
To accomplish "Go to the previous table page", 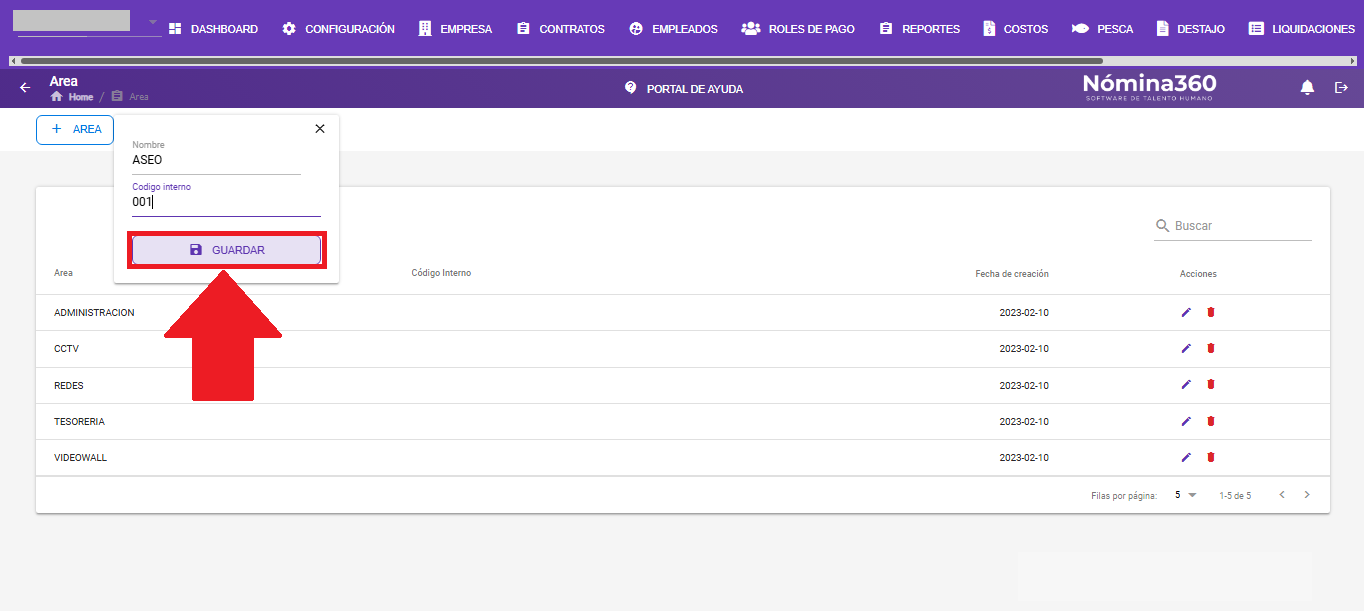I will tap(1283, 495).
